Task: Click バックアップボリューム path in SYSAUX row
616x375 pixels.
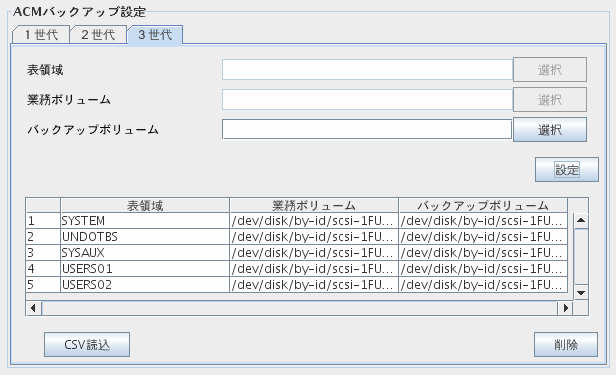Action: tap(483, 252)
